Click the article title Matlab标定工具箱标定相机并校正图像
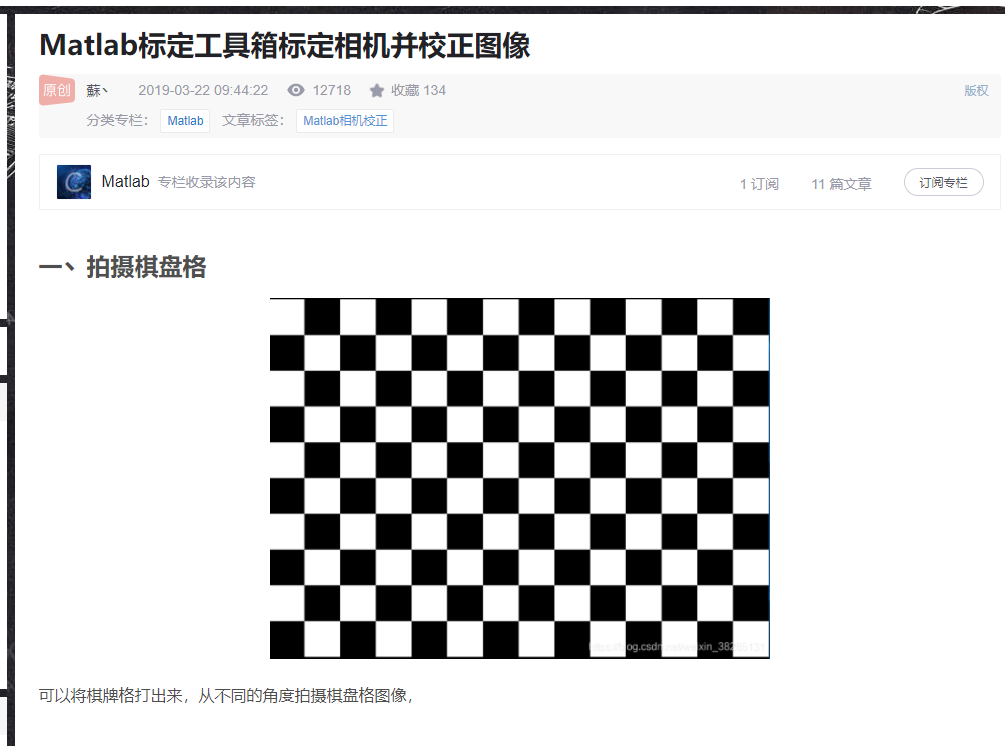Screen dimensions: 1005x746 (285, 45)
